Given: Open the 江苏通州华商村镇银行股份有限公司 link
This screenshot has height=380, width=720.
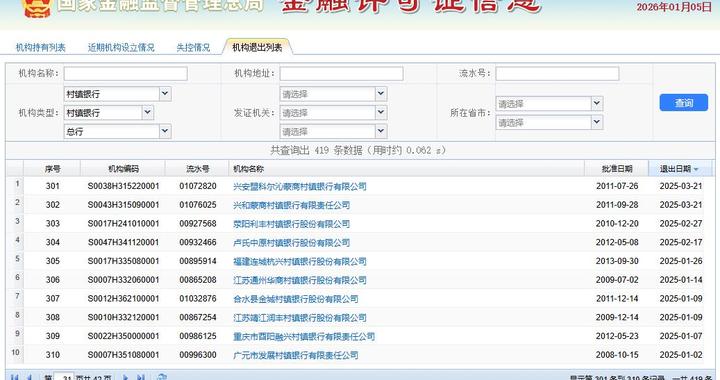Looking at the screenshot, I should pos(299,280).
